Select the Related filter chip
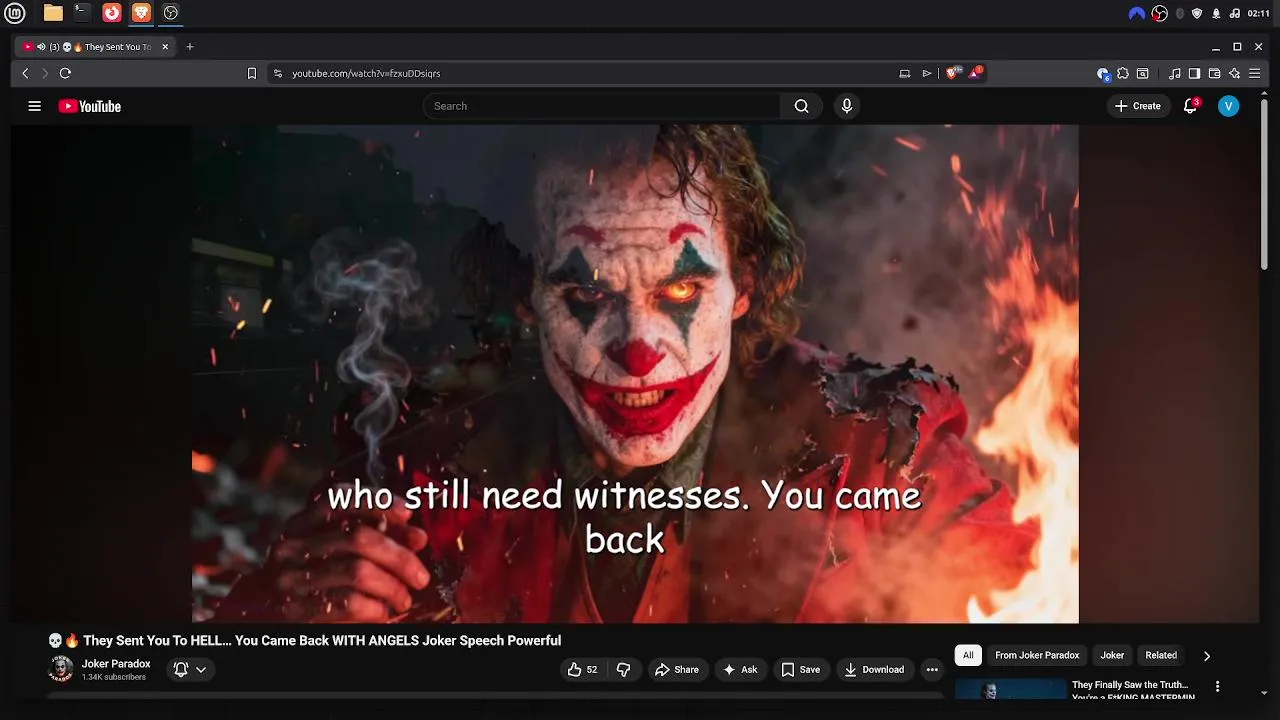The height and width of the screenshot is (720, 1280). [x=1161, y=655]
